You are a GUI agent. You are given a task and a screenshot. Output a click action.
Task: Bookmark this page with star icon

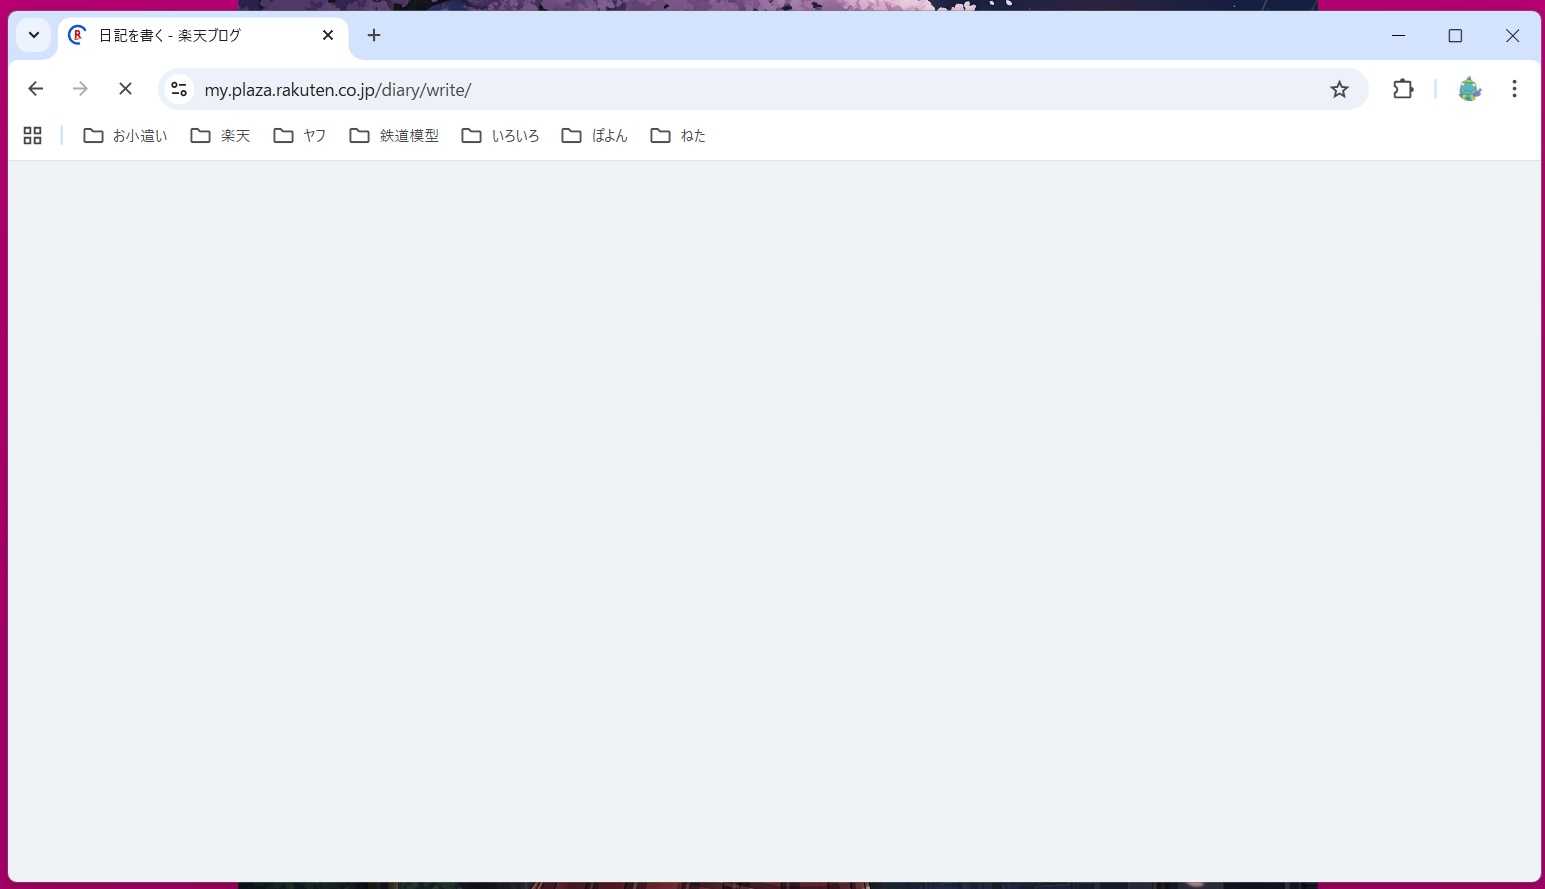coord(1339,89)
